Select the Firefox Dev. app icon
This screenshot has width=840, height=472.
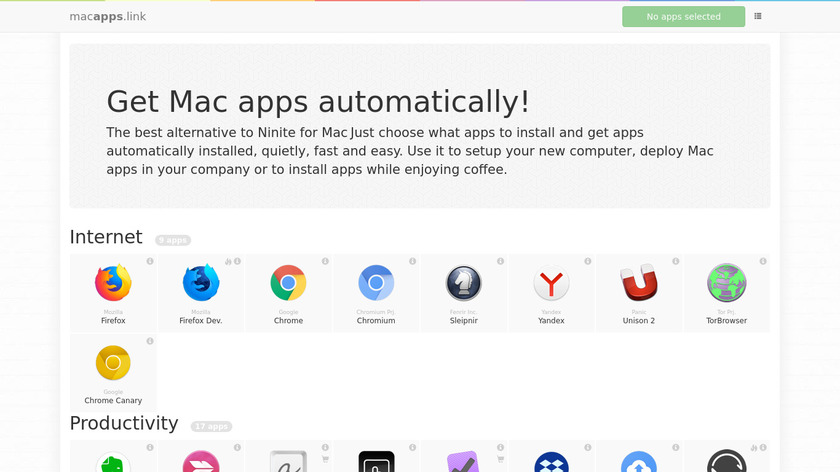pyautogui.click(x=201, y=283)
